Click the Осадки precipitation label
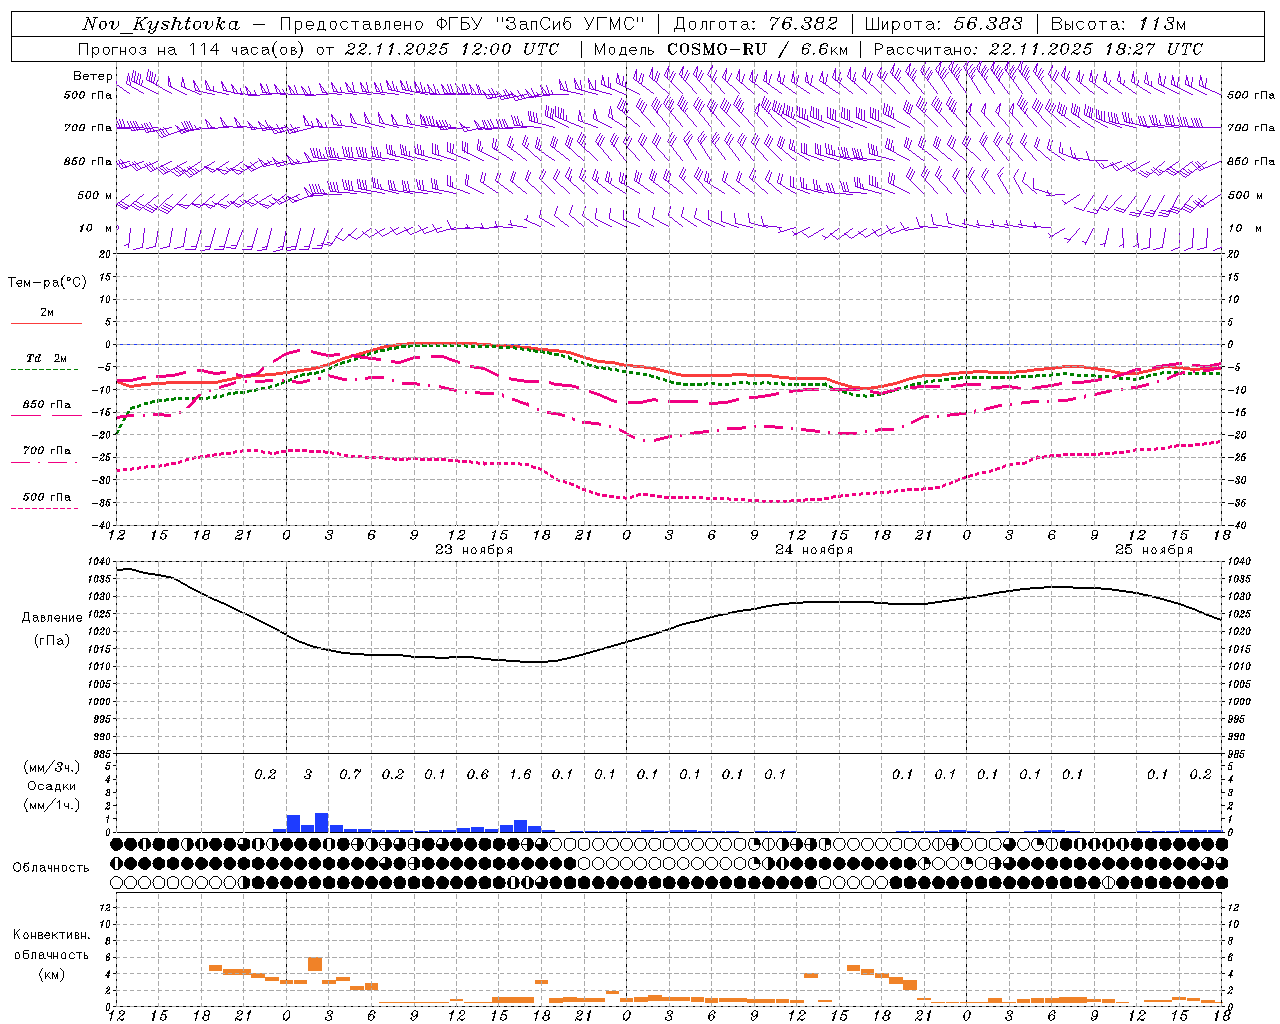Viewport: 1280px width, 1024px height. click(x=51, y=786)
